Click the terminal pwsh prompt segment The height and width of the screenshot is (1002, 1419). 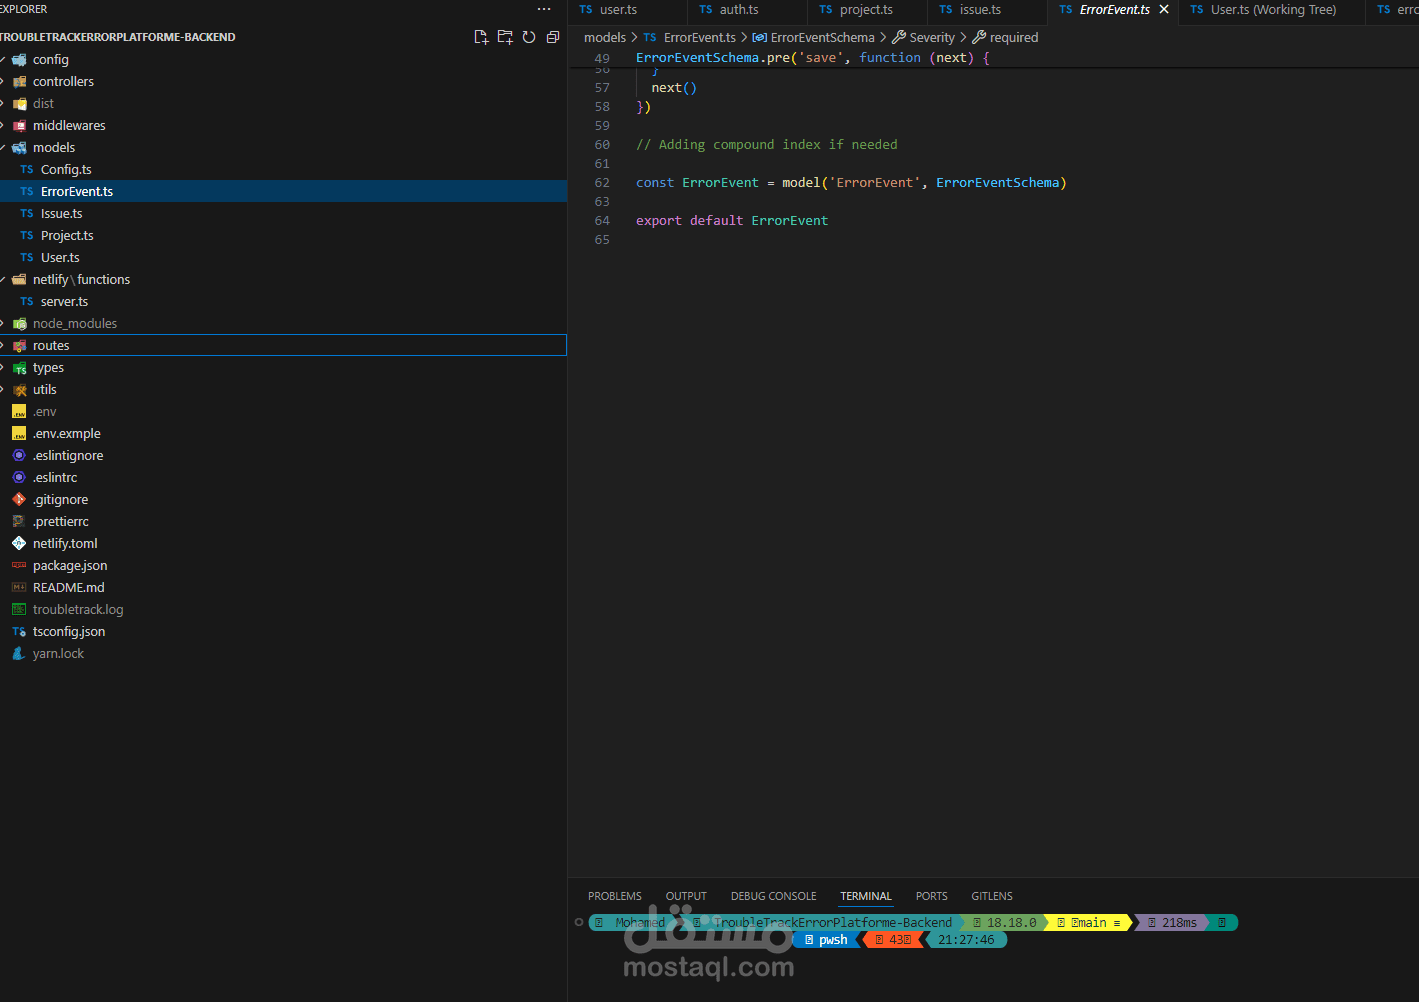click(827, 940)
